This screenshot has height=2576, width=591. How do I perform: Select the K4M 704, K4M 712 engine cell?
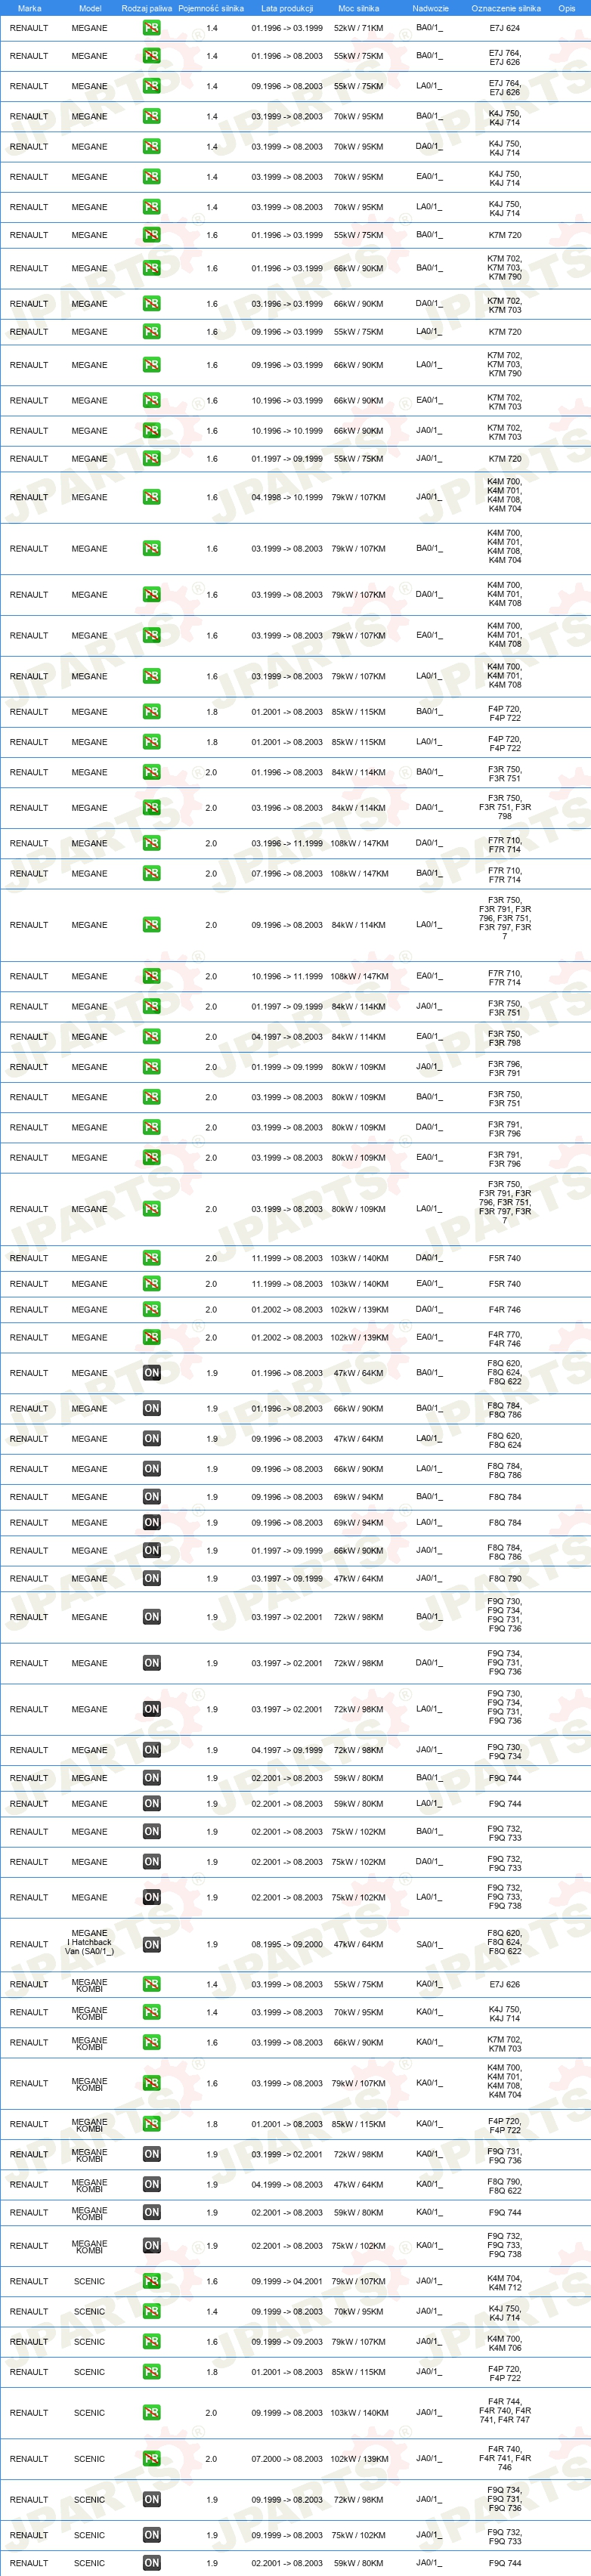tap(504, 2282)
